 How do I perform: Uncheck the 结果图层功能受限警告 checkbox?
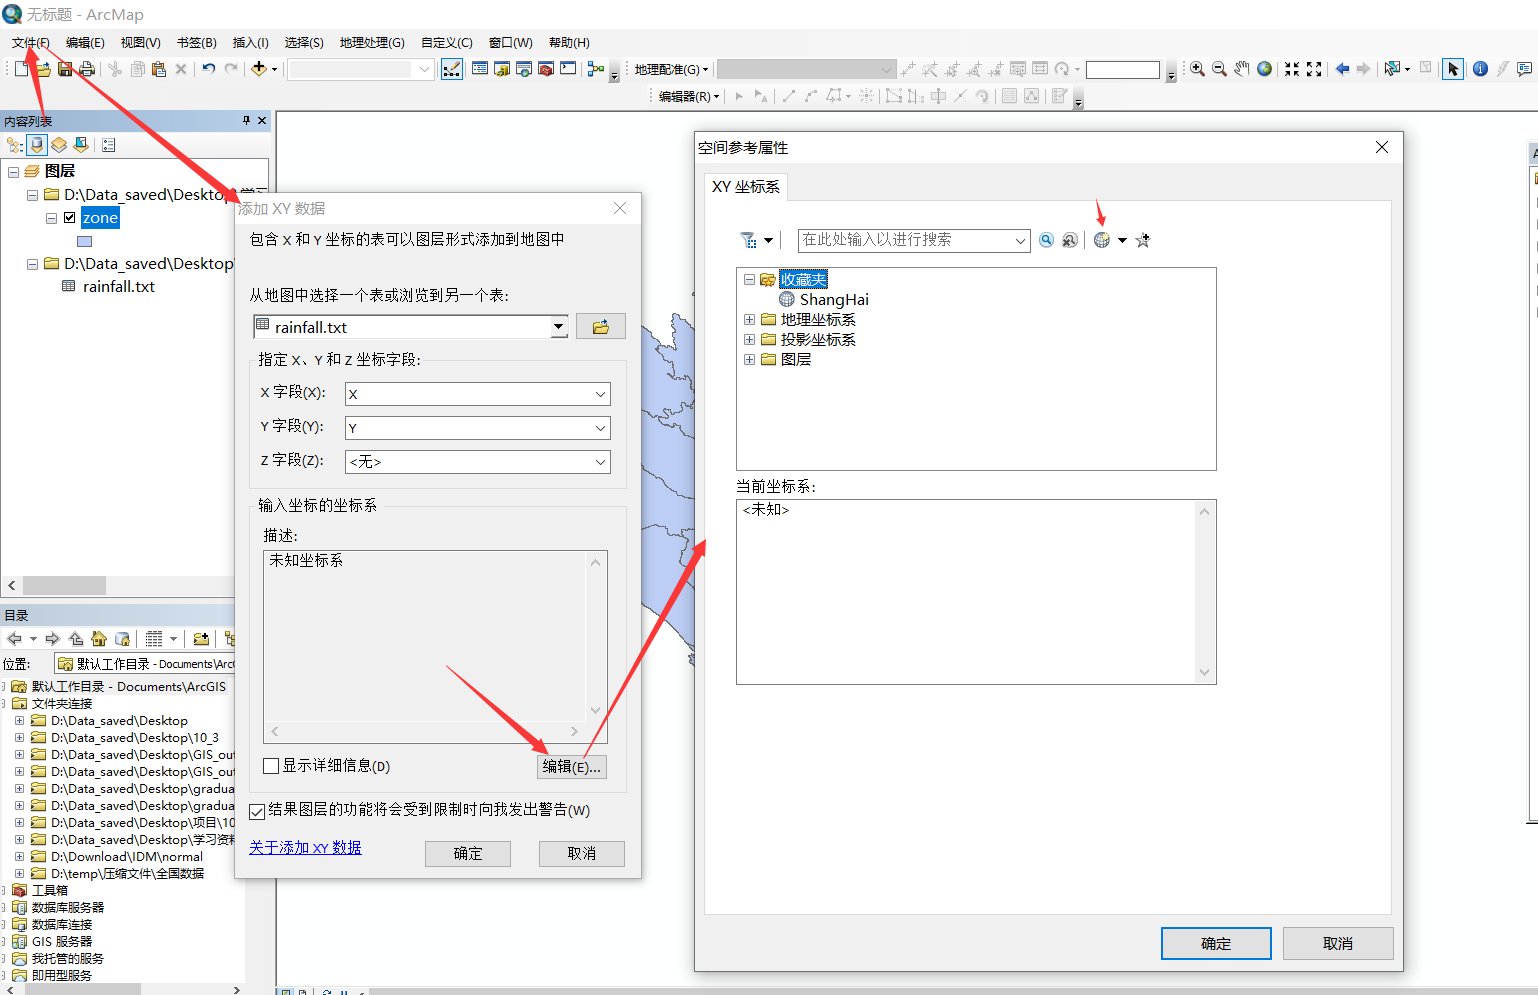click(258, 811)
